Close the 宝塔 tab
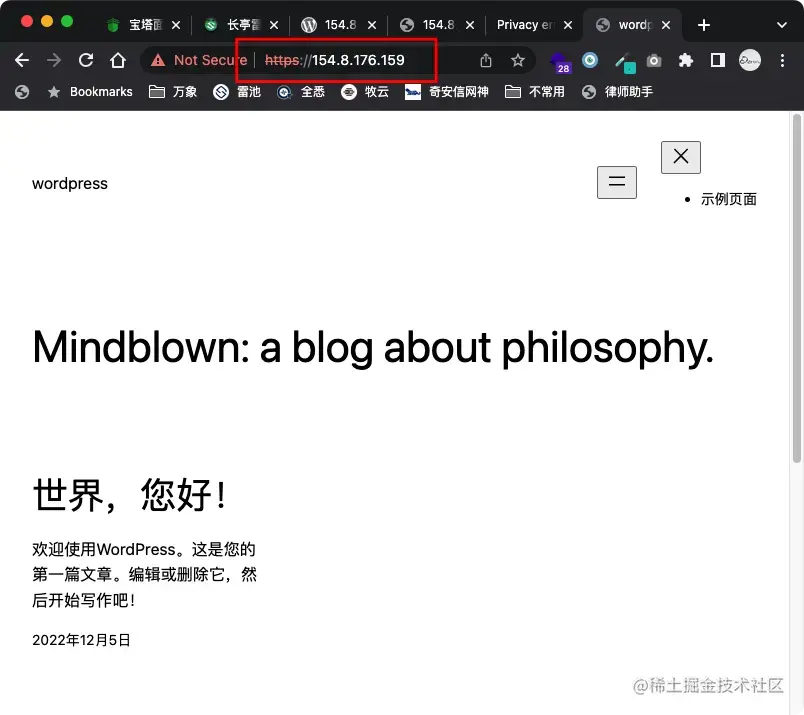 [176, 25]
